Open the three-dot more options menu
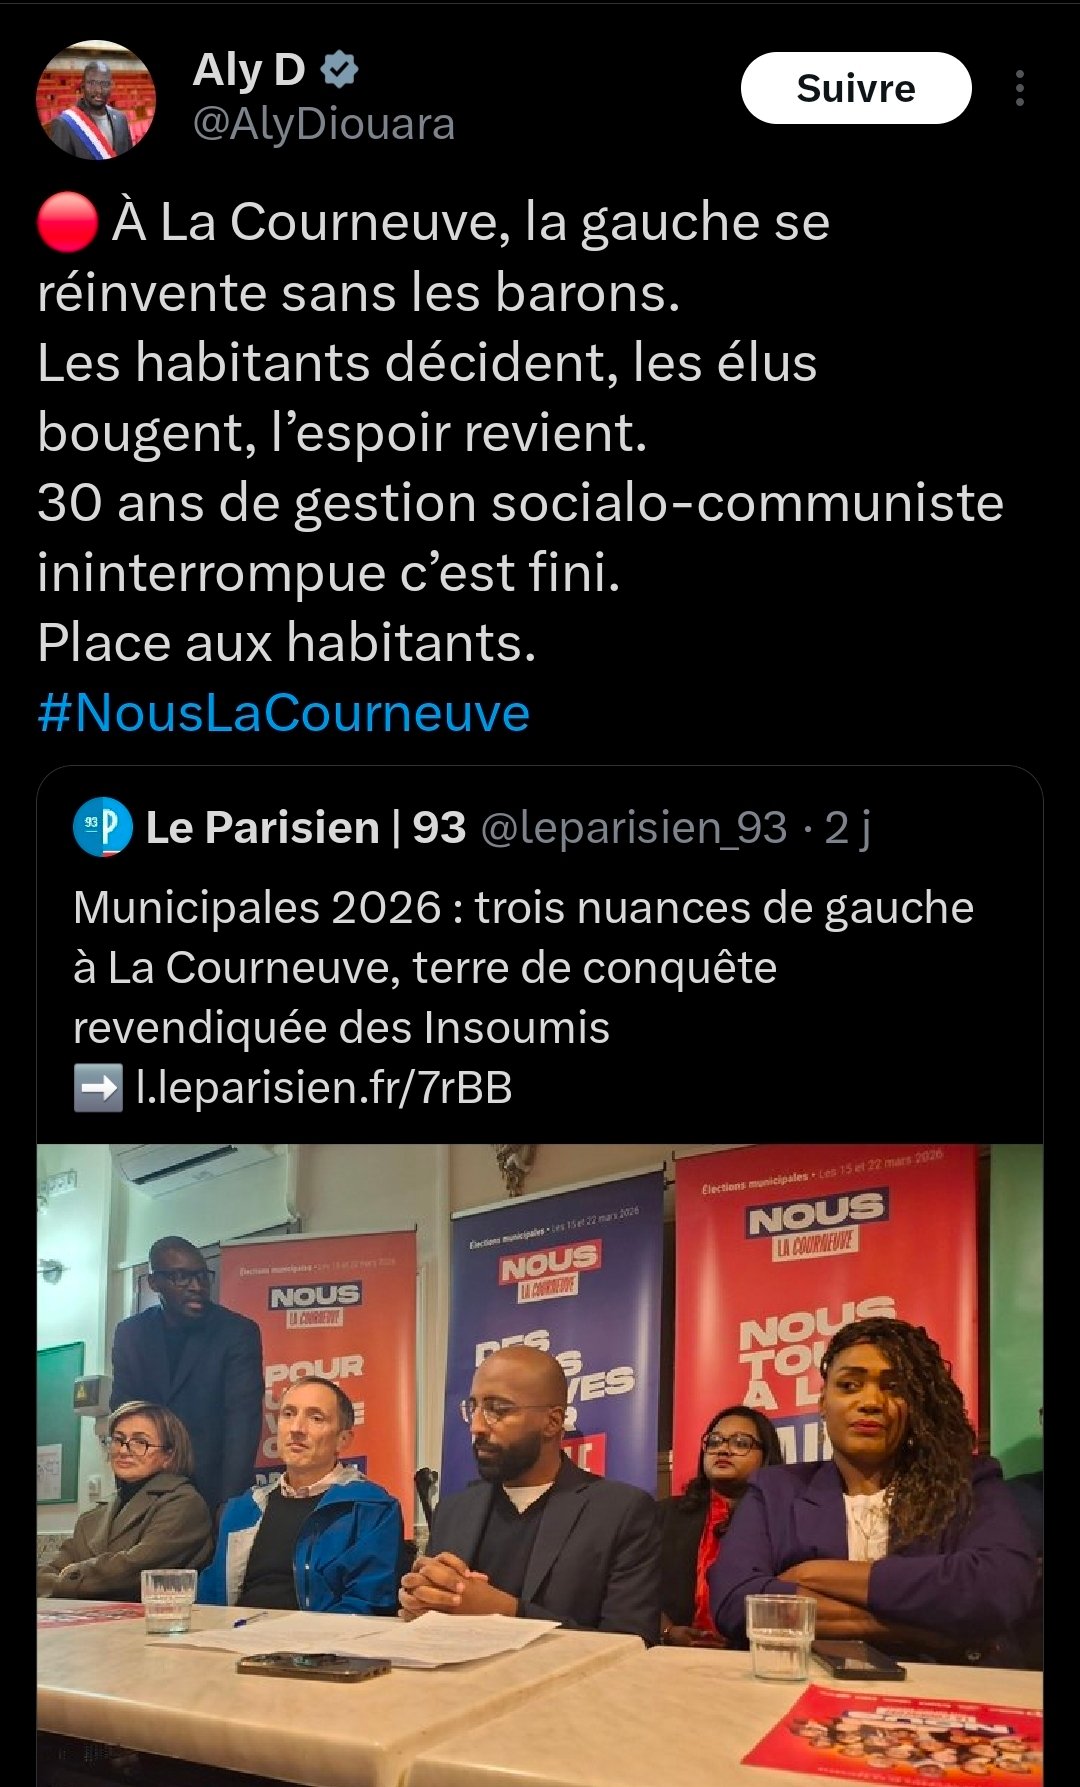1080x1787 pixels. pyautogui.click(x=1019, y=88)
